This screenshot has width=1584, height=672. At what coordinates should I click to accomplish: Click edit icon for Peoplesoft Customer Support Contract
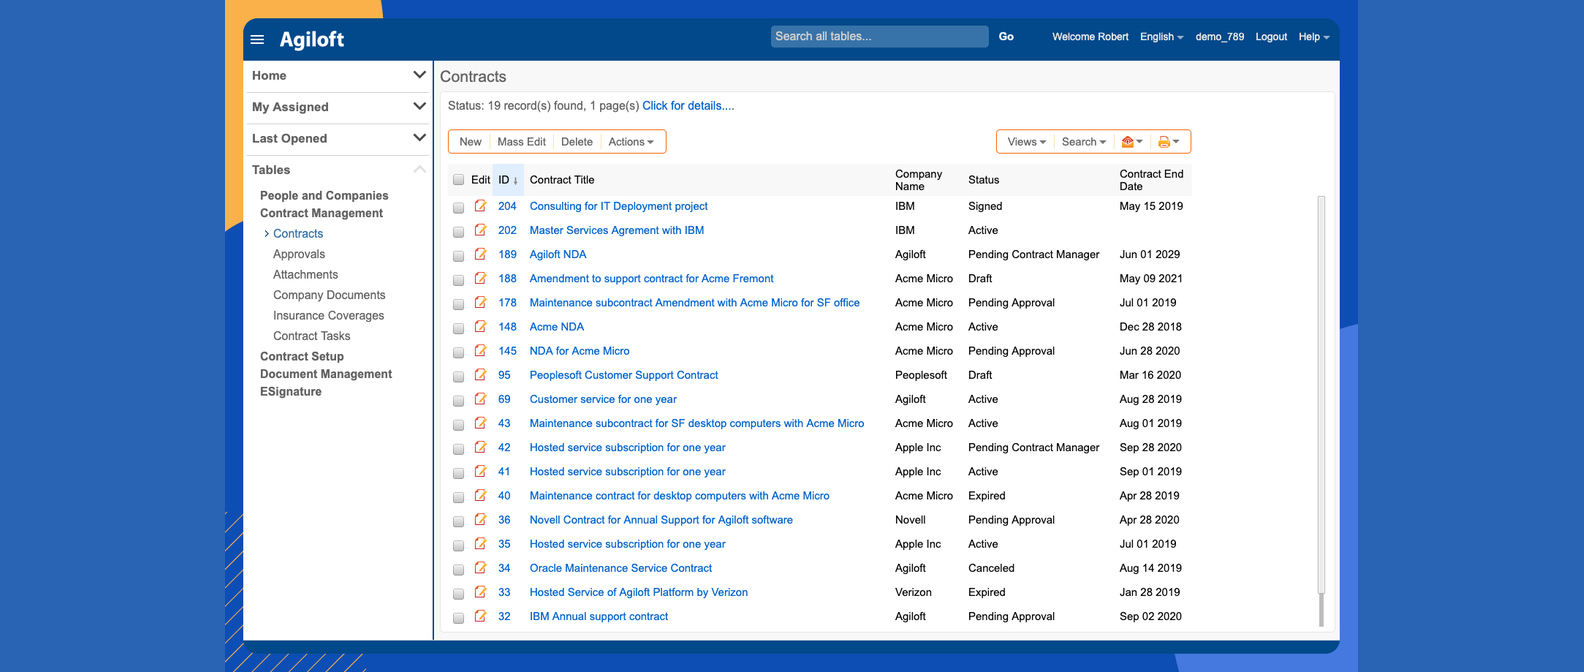480,375
